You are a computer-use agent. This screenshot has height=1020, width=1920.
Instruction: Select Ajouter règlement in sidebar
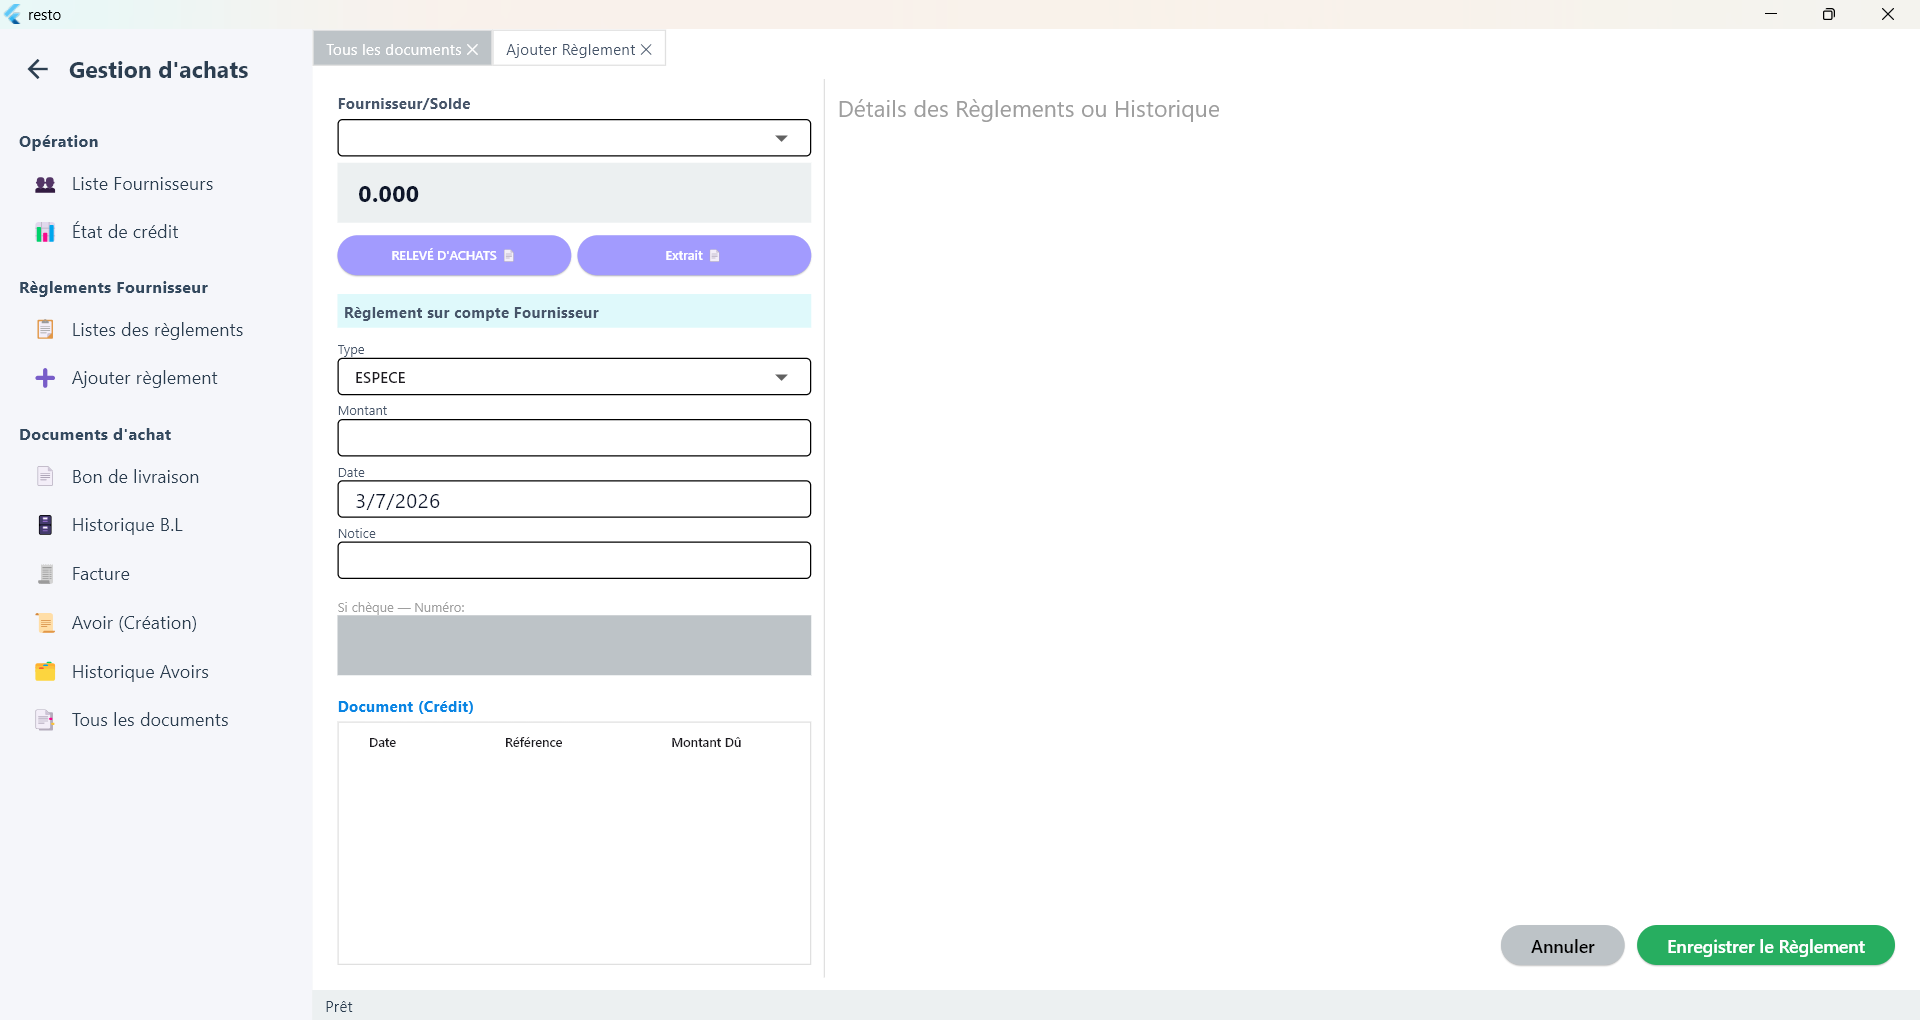(x=144, y=378)
